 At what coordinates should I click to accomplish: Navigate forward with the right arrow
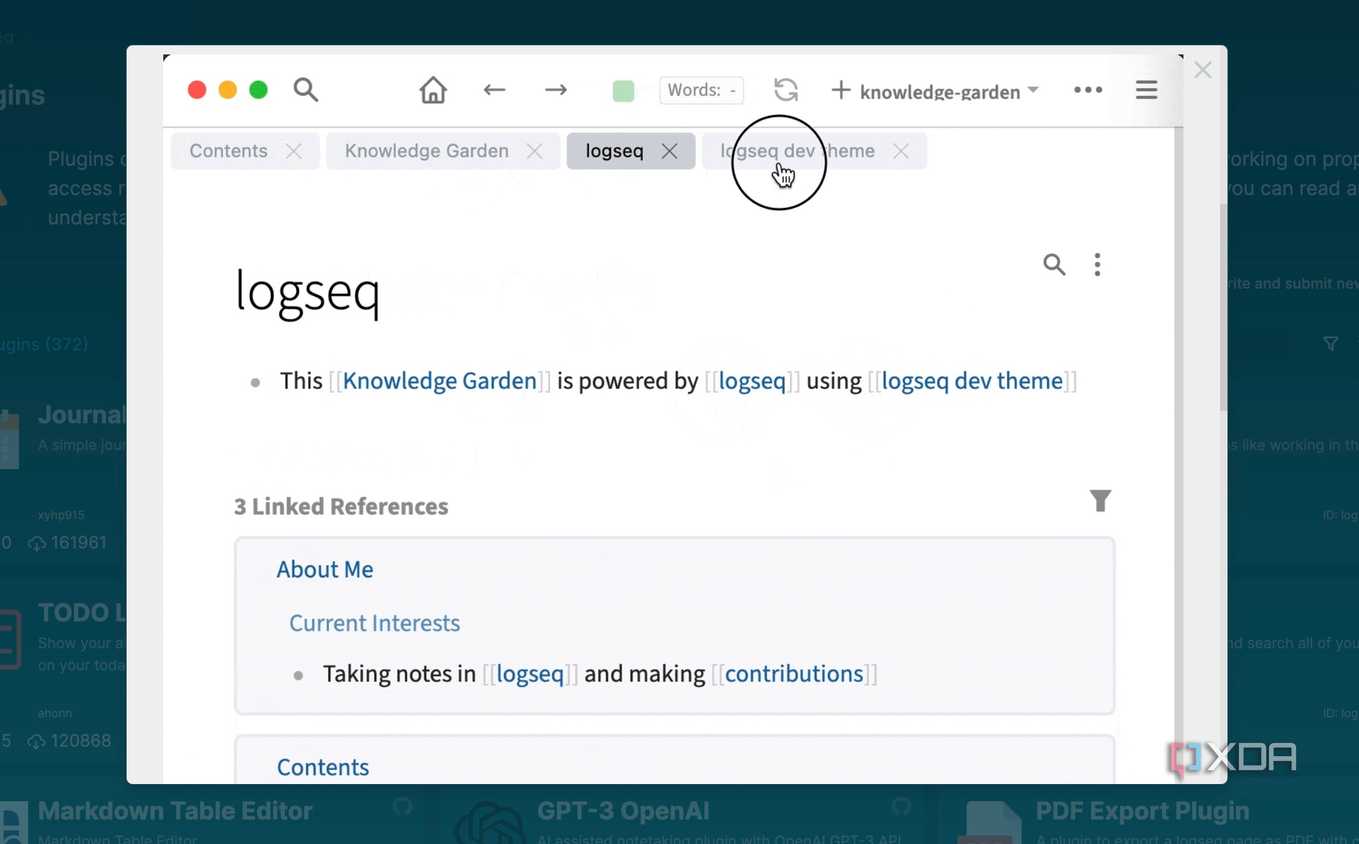click(556, 90)
